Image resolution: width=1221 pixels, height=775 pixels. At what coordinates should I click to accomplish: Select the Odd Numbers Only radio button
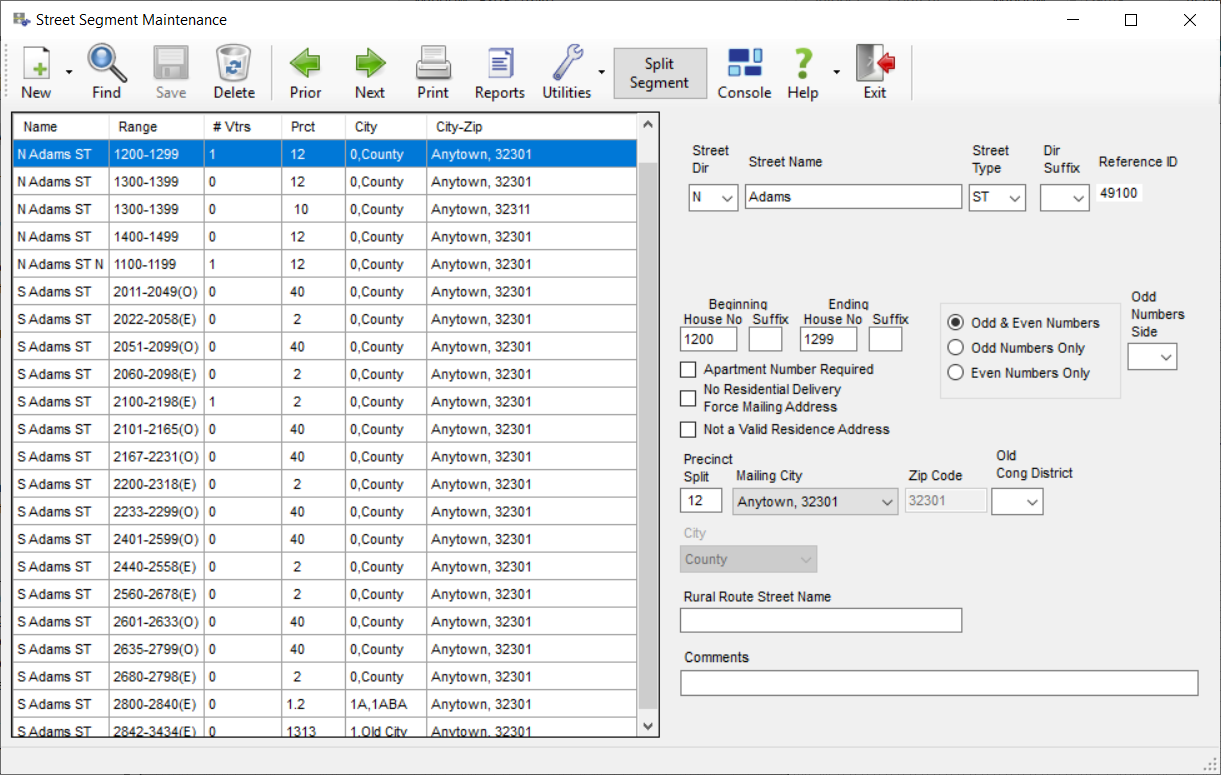pyautogui.click(x=956, y=348)
